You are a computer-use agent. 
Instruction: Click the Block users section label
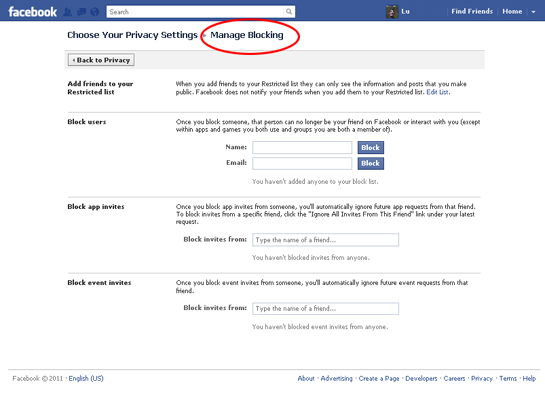click(x=87, y=122)
